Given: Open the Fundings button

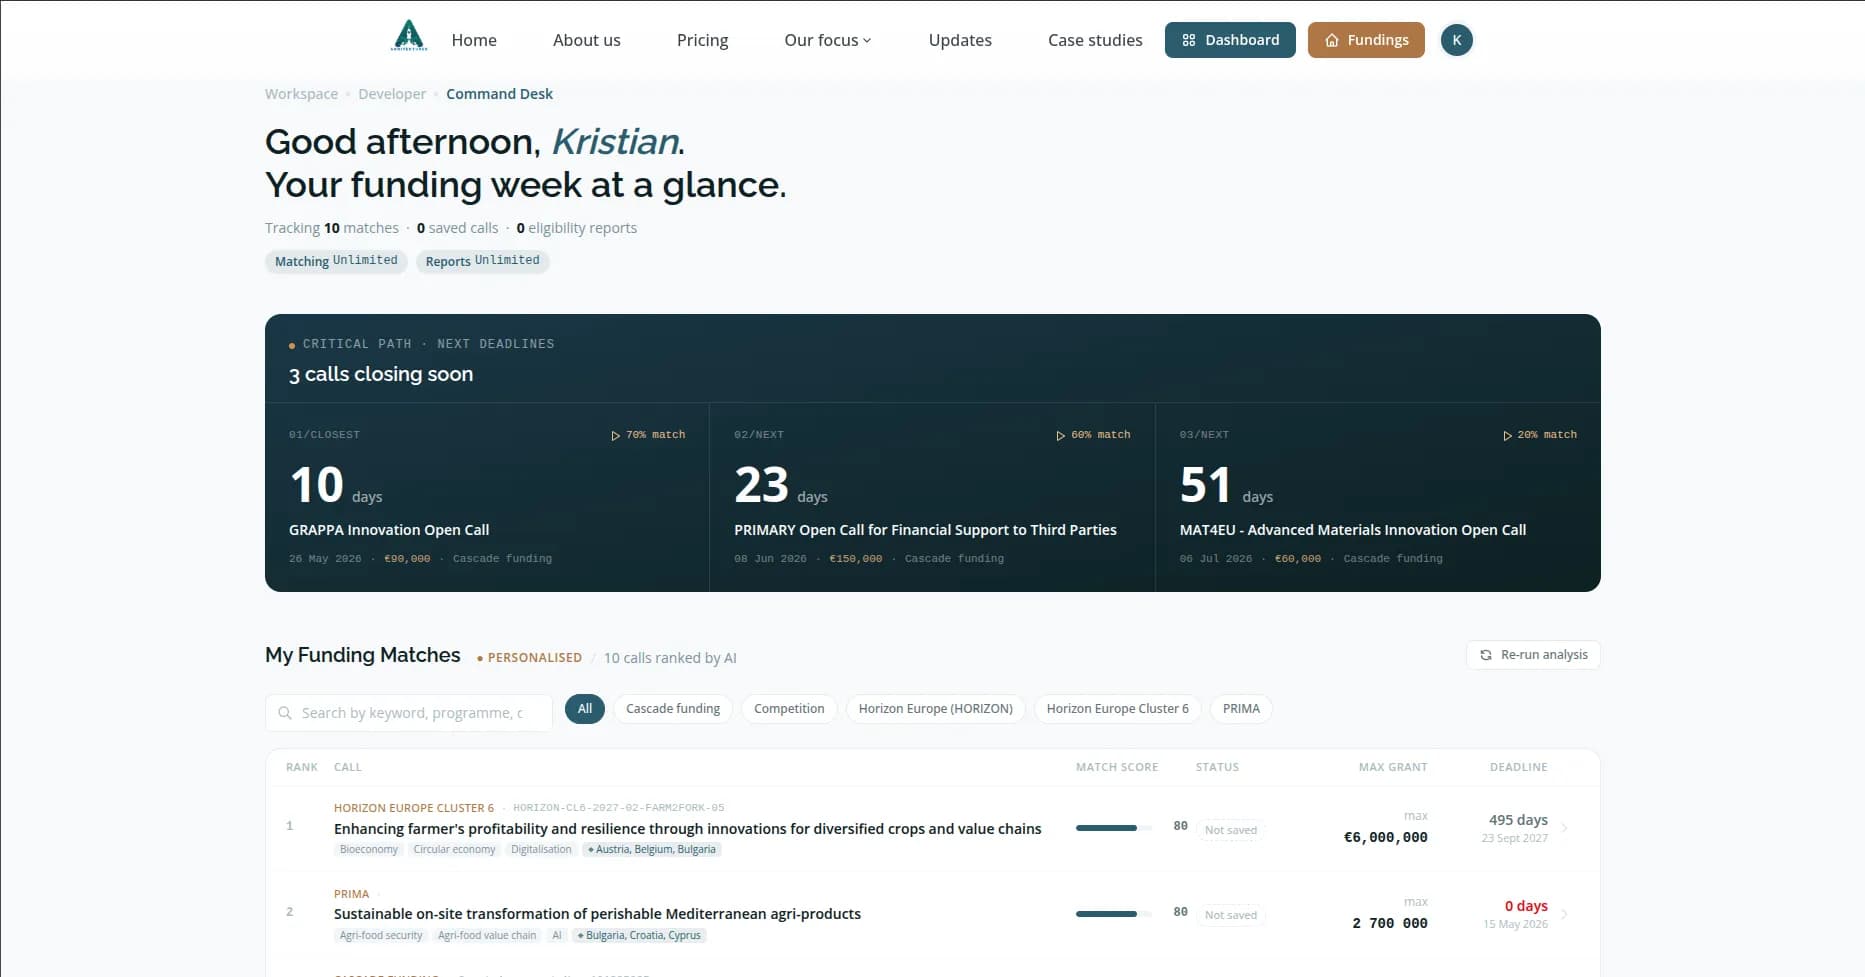Looking at the screenshot, I should (x=1366, y=40).
